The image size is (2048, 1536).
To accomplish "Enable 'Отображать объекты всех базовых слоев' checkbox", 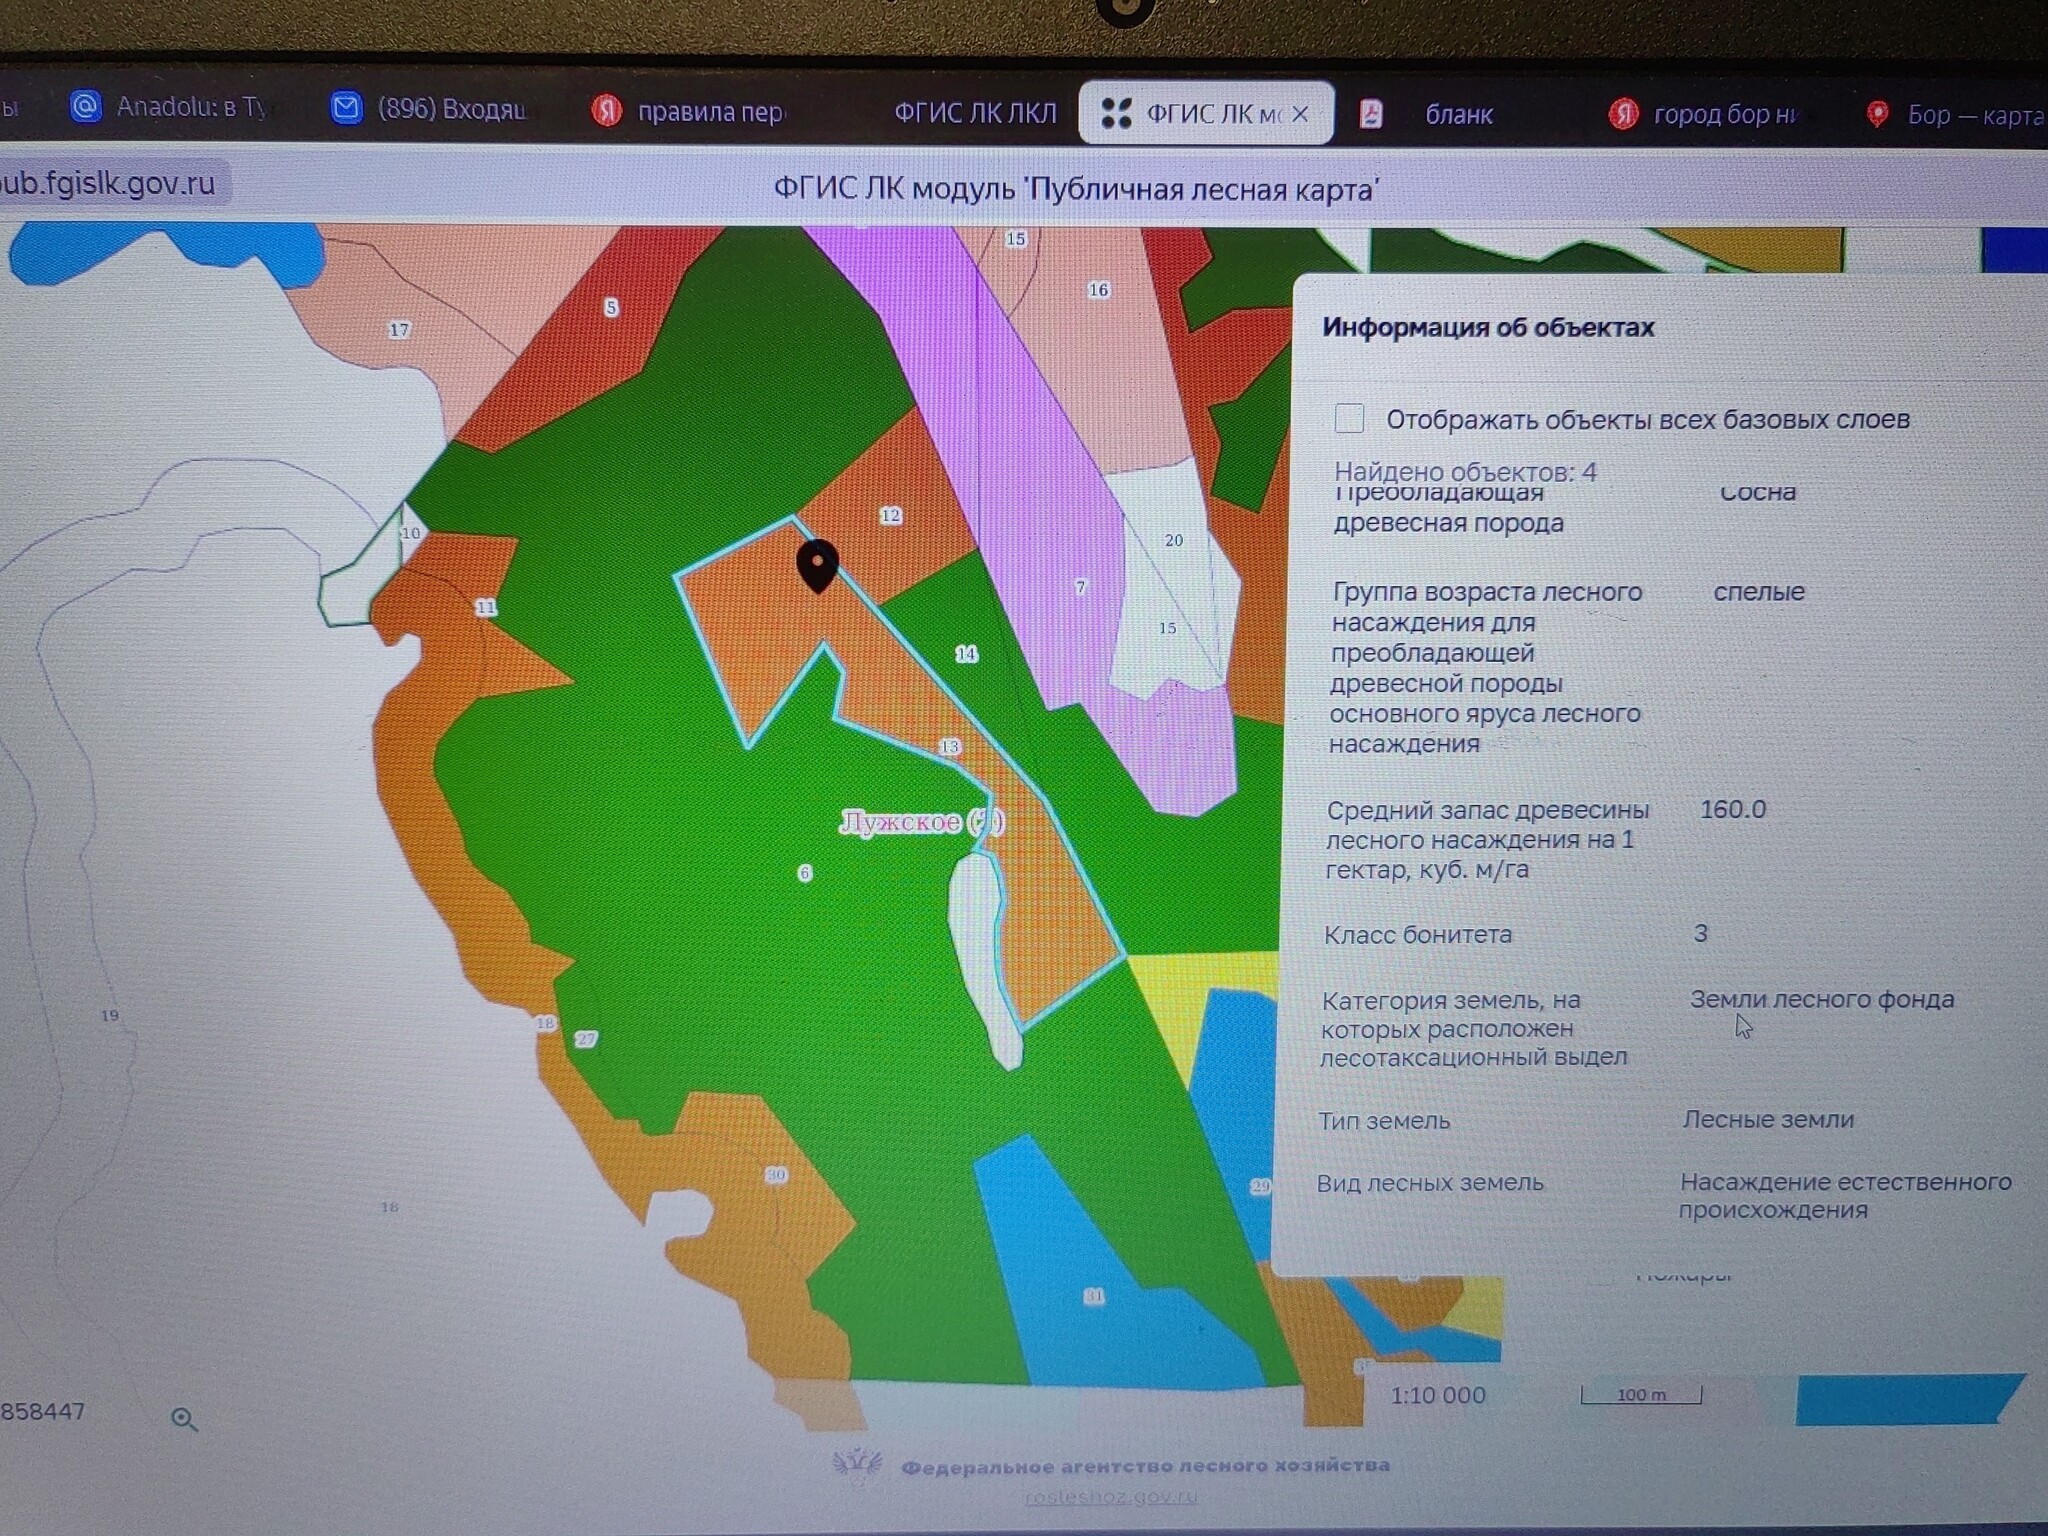I will [x=1349, y=418].
